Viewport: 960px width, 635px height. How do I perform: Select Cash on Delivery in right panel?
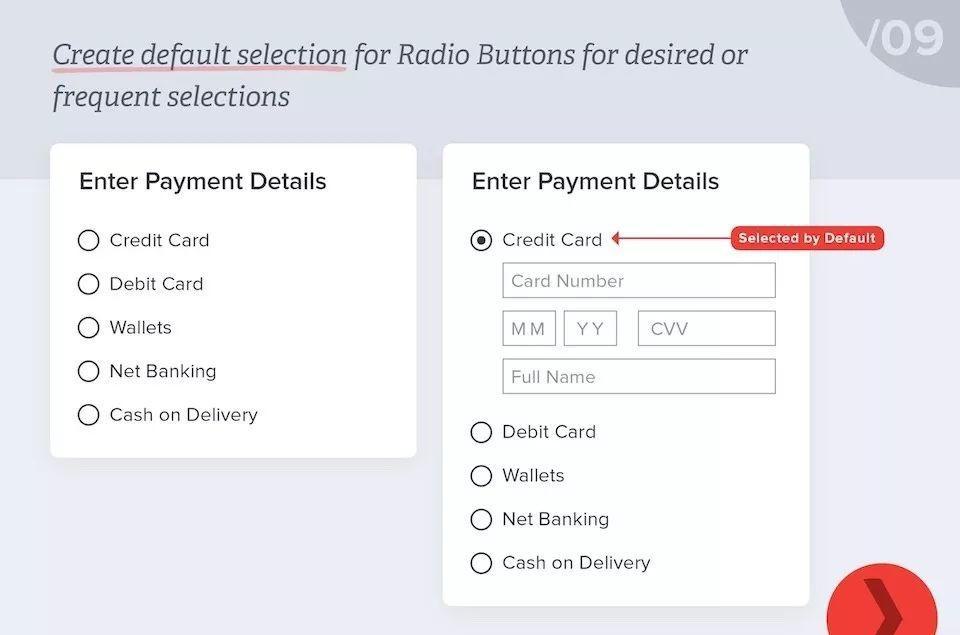[x=481, y=563]
